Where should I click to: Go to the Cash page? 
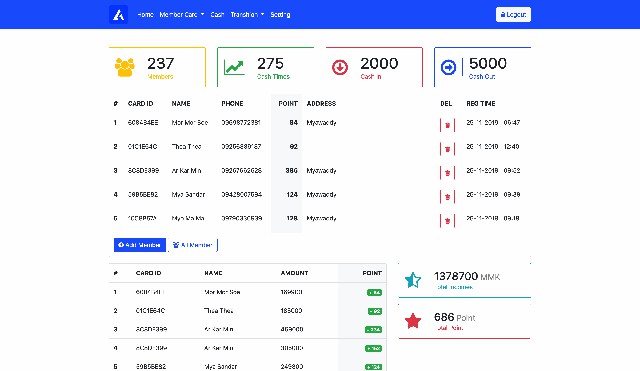point(217,14)
